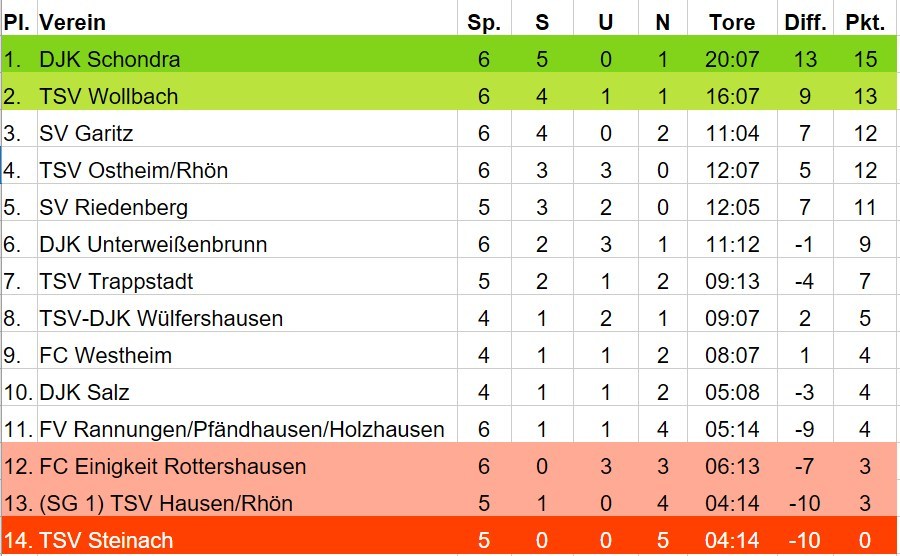Select the DJK Schondra team cell

point(247,59)
